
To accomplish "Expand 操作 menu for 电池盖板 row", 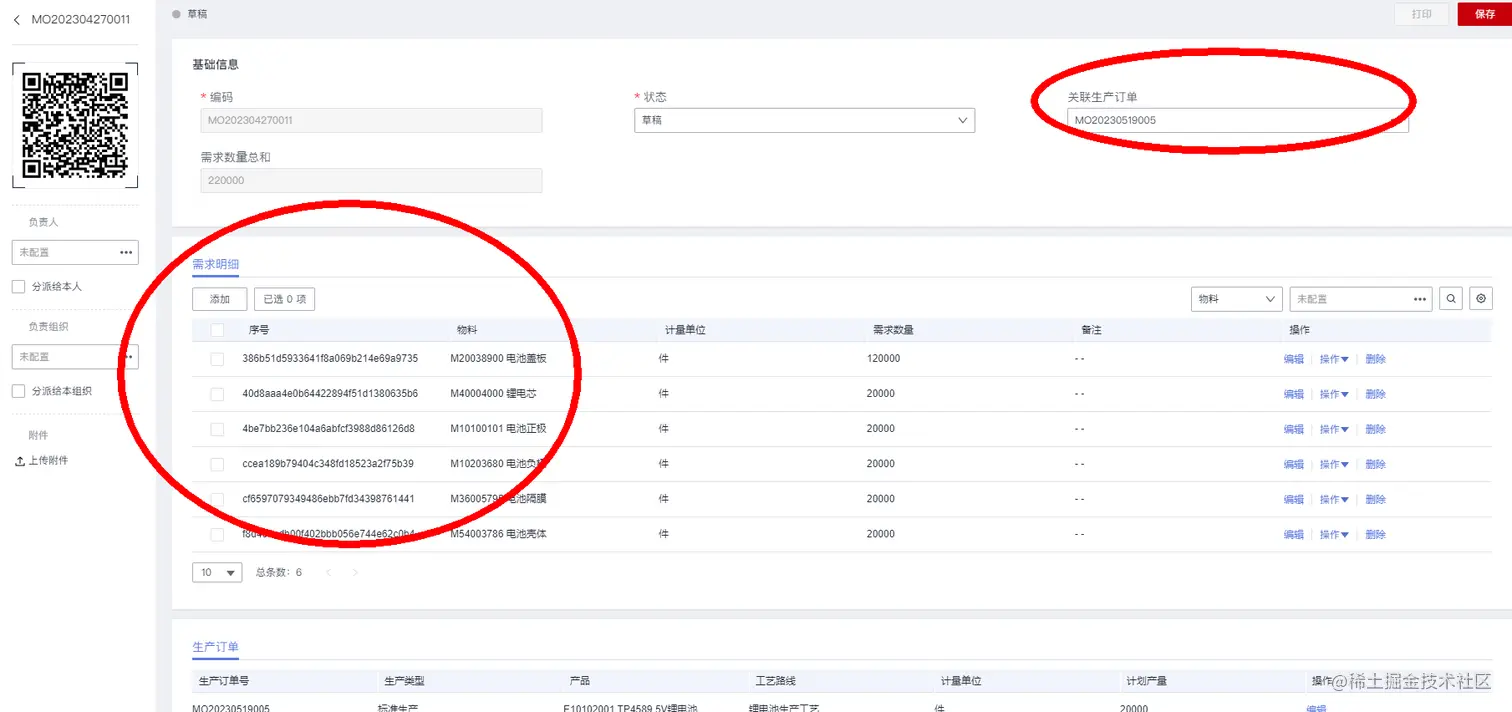I will click(x=1334, y=359).
